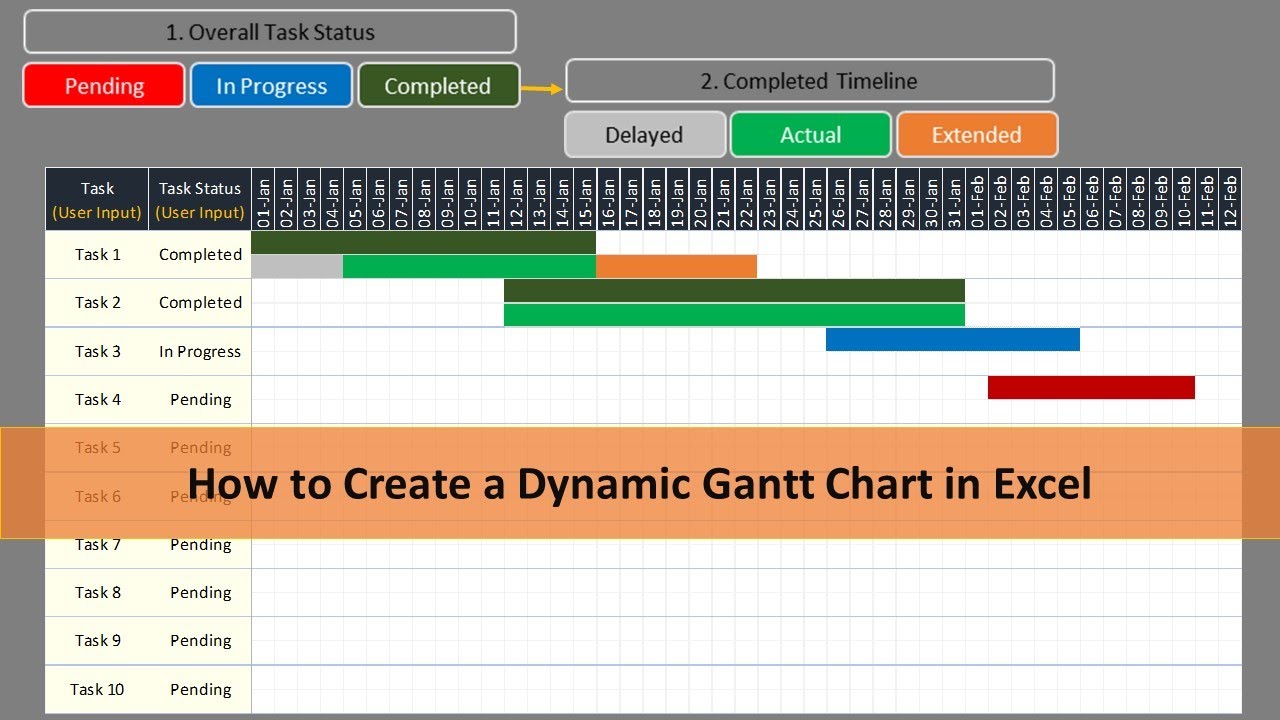1280x720 pixels.
Task: Click the '2. Completed Timeline' heading box
Action: point(809,81)
